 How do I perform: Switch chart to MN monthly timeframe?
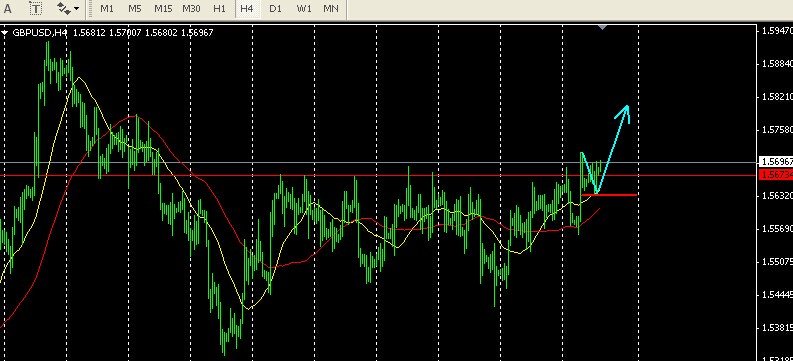pos(331,9)
